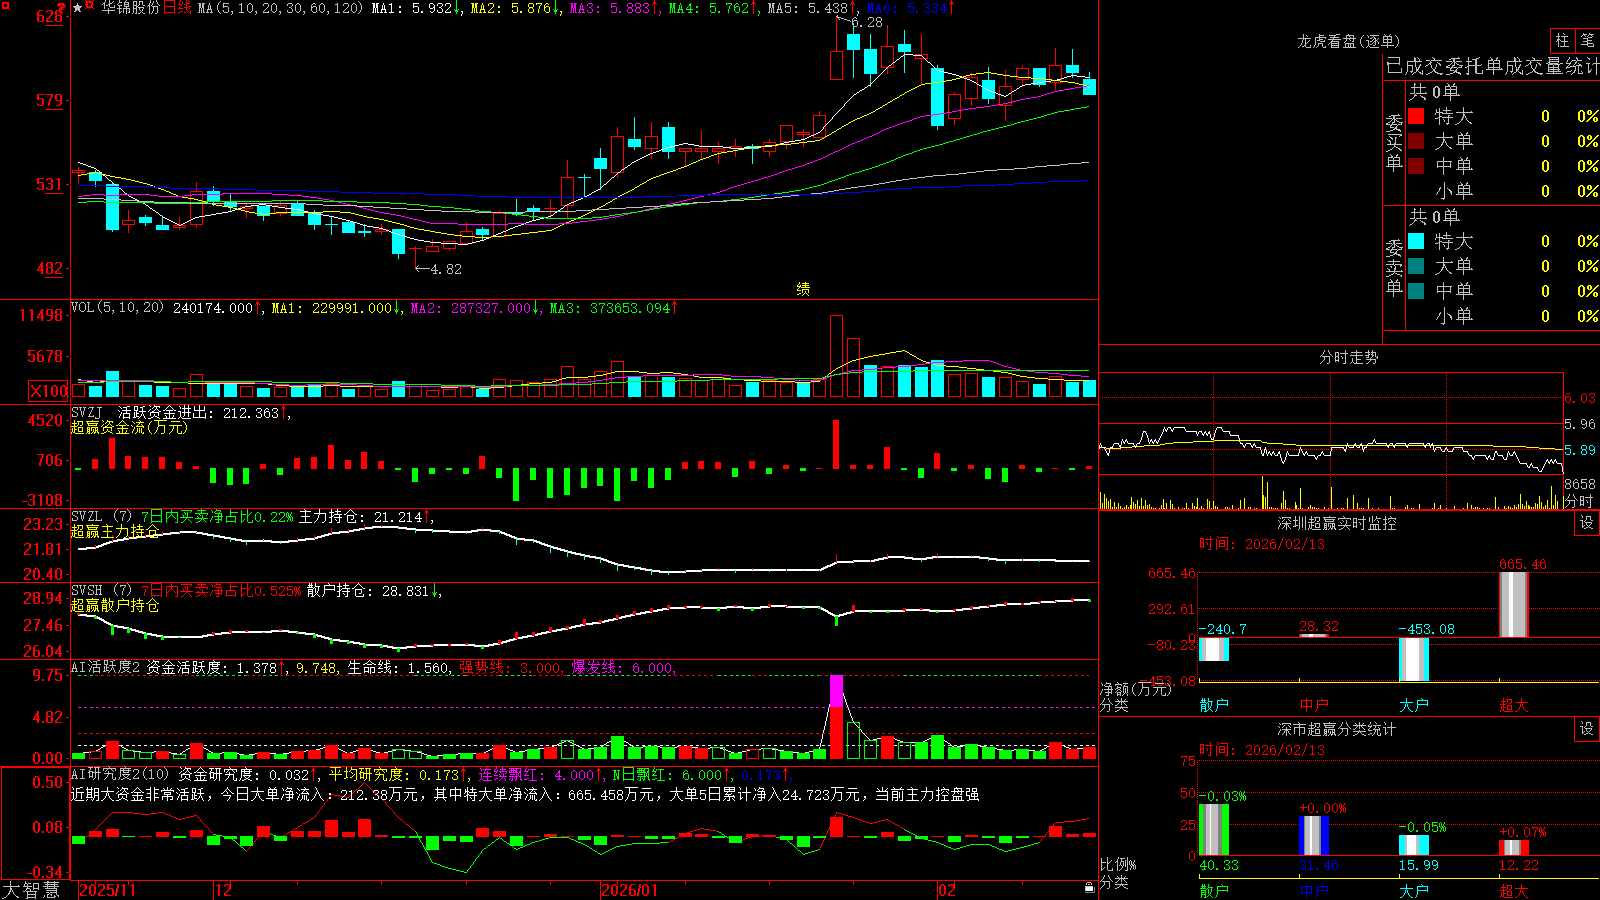Click the tallest volume bar in the VOL chart
This screenshot has height=900, width=1600.
pos(837,357)
